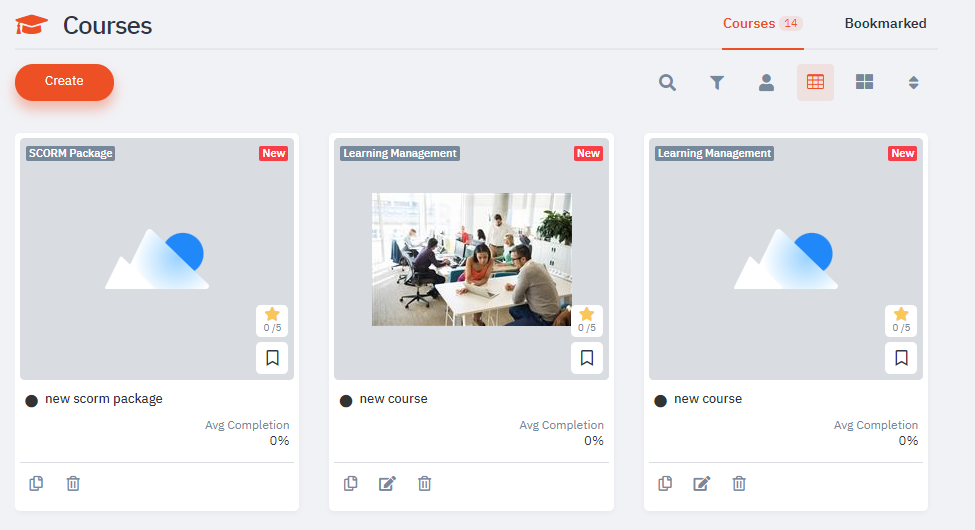
Task: Click the graduation cap logo icon
Action: coord(32,25)
